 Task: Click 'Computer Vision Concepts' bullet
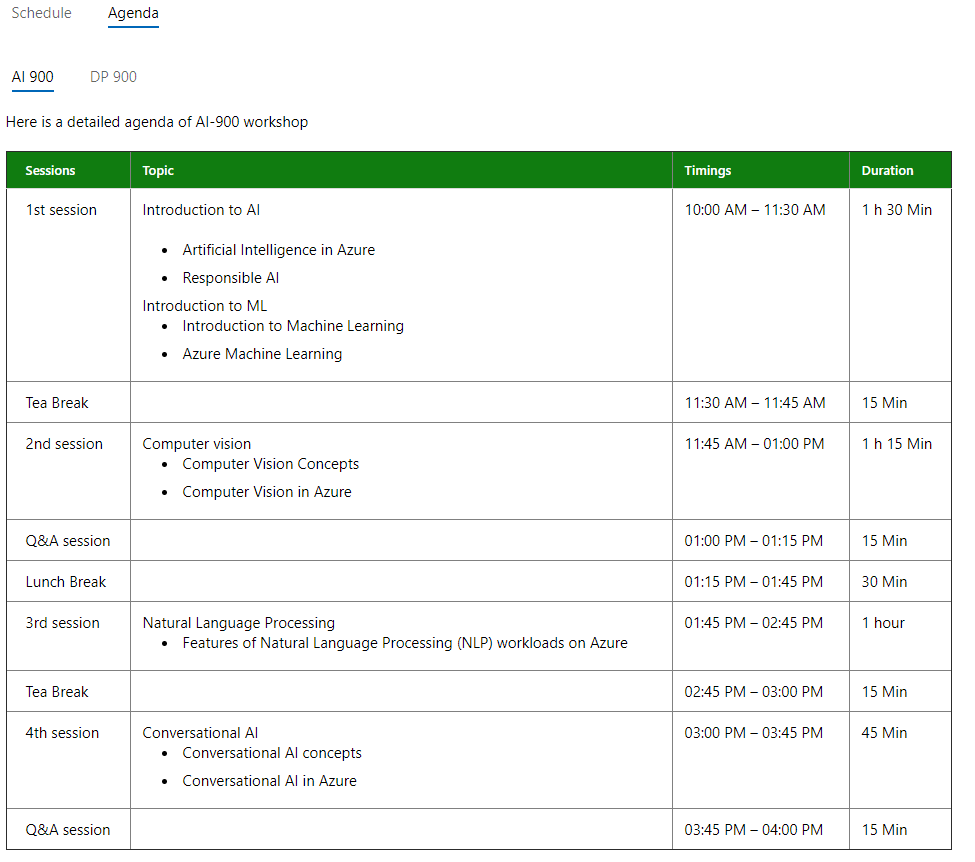[x=270, y=464]
